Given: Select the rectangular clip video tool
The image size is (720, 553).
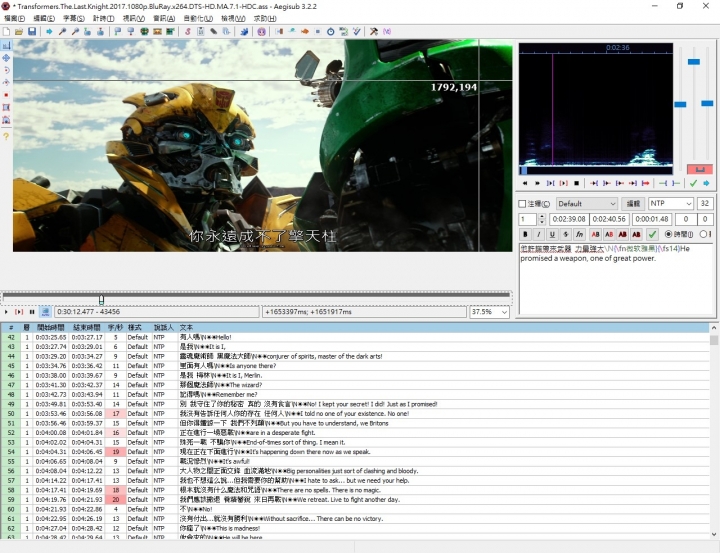Looking at the screenshot, I should pos(6,107).
